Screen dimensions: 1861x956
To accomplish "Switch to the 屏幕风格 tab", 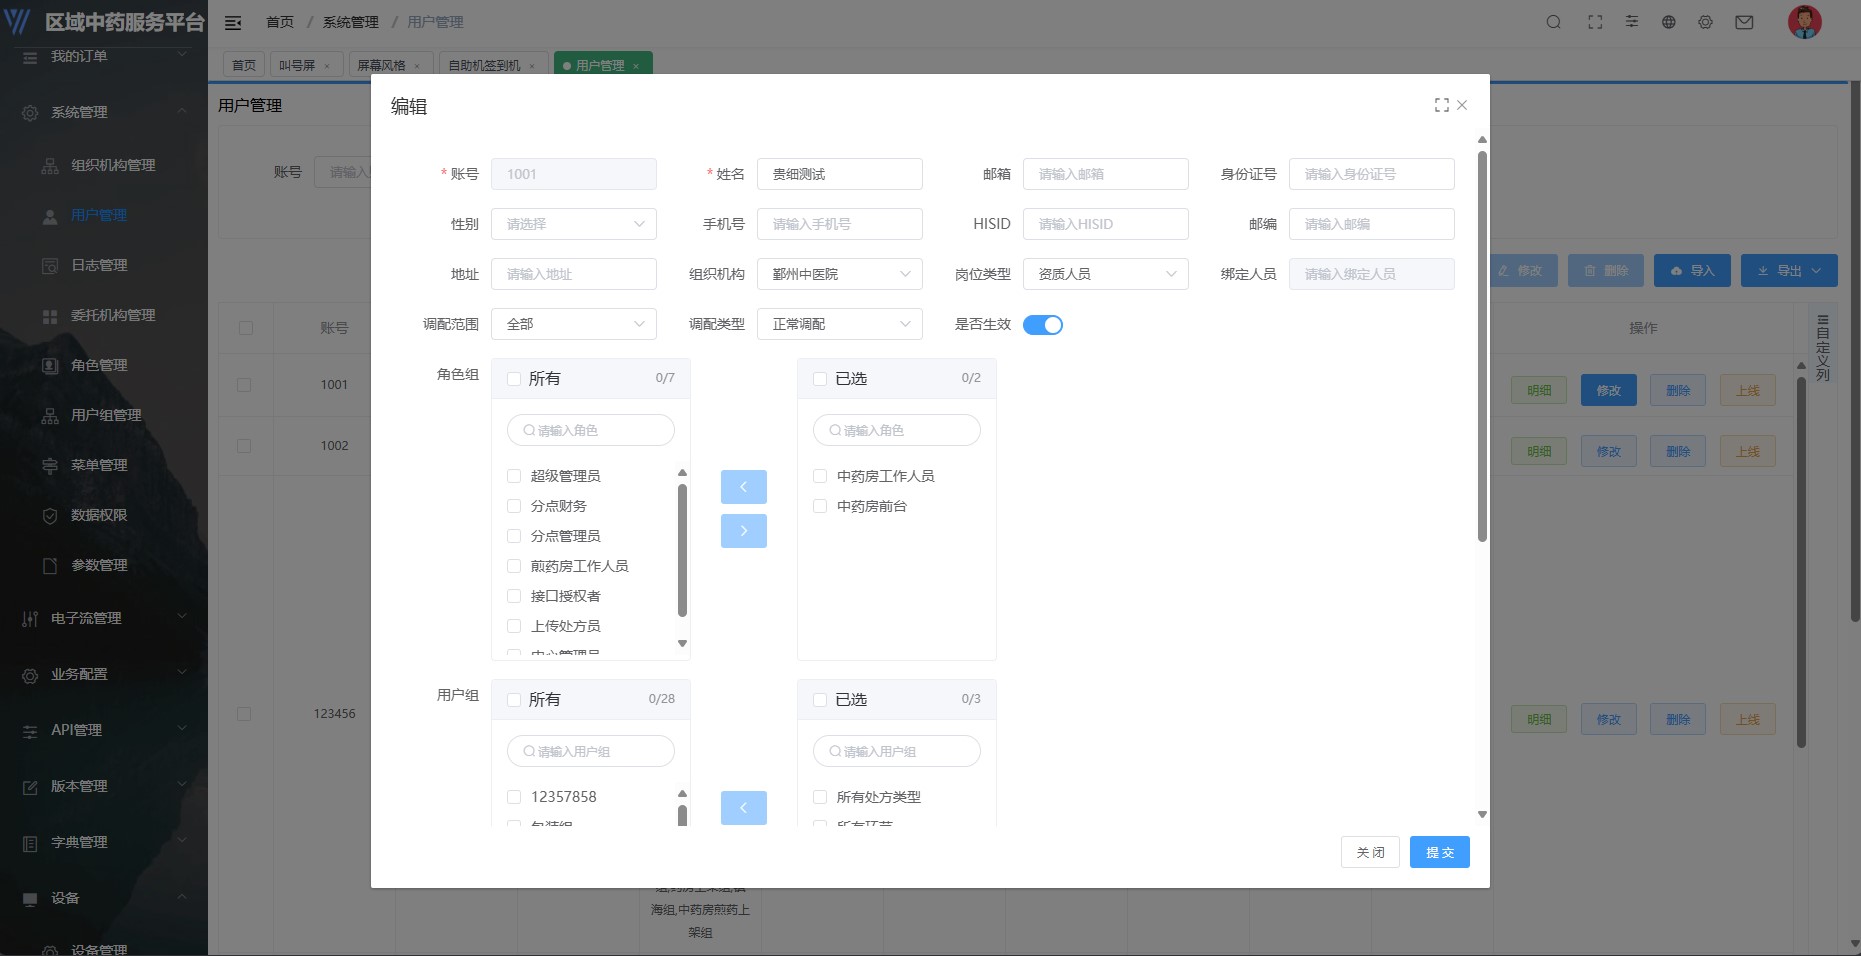I will click(x=383, y=65).
